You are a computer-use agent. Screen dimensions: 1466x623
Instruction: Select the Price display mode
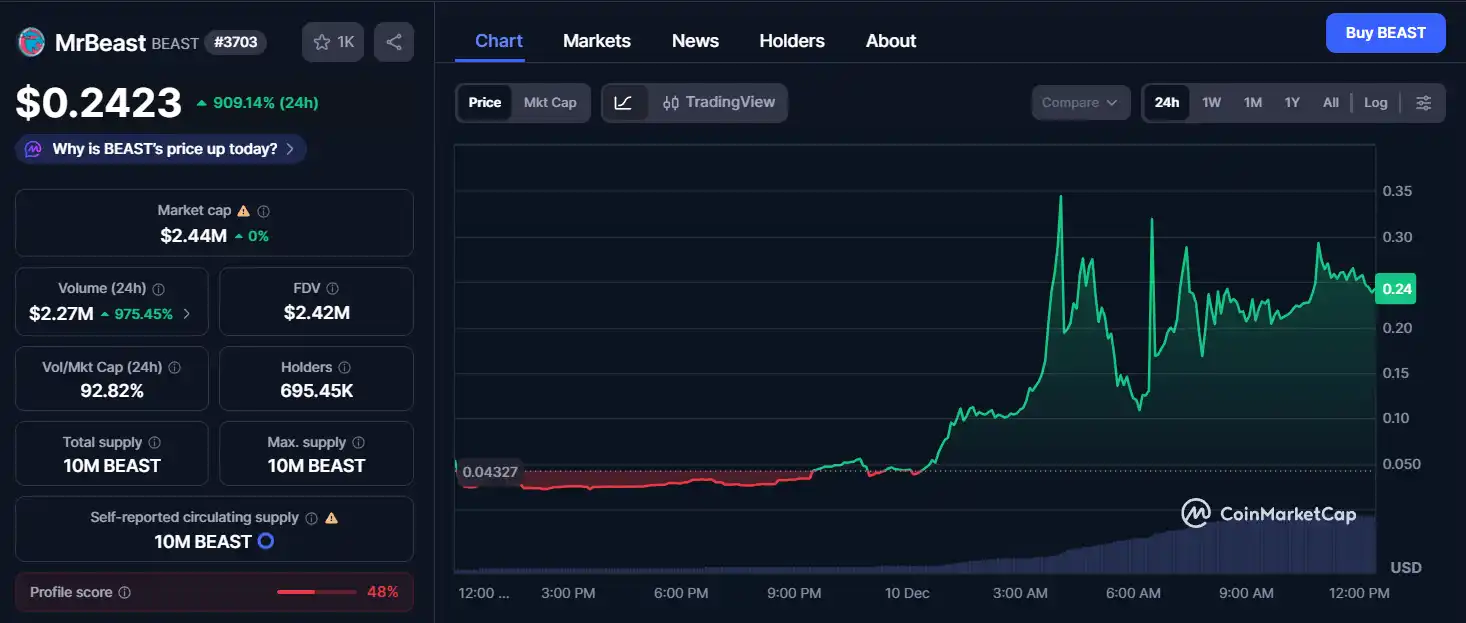point(484,102)
